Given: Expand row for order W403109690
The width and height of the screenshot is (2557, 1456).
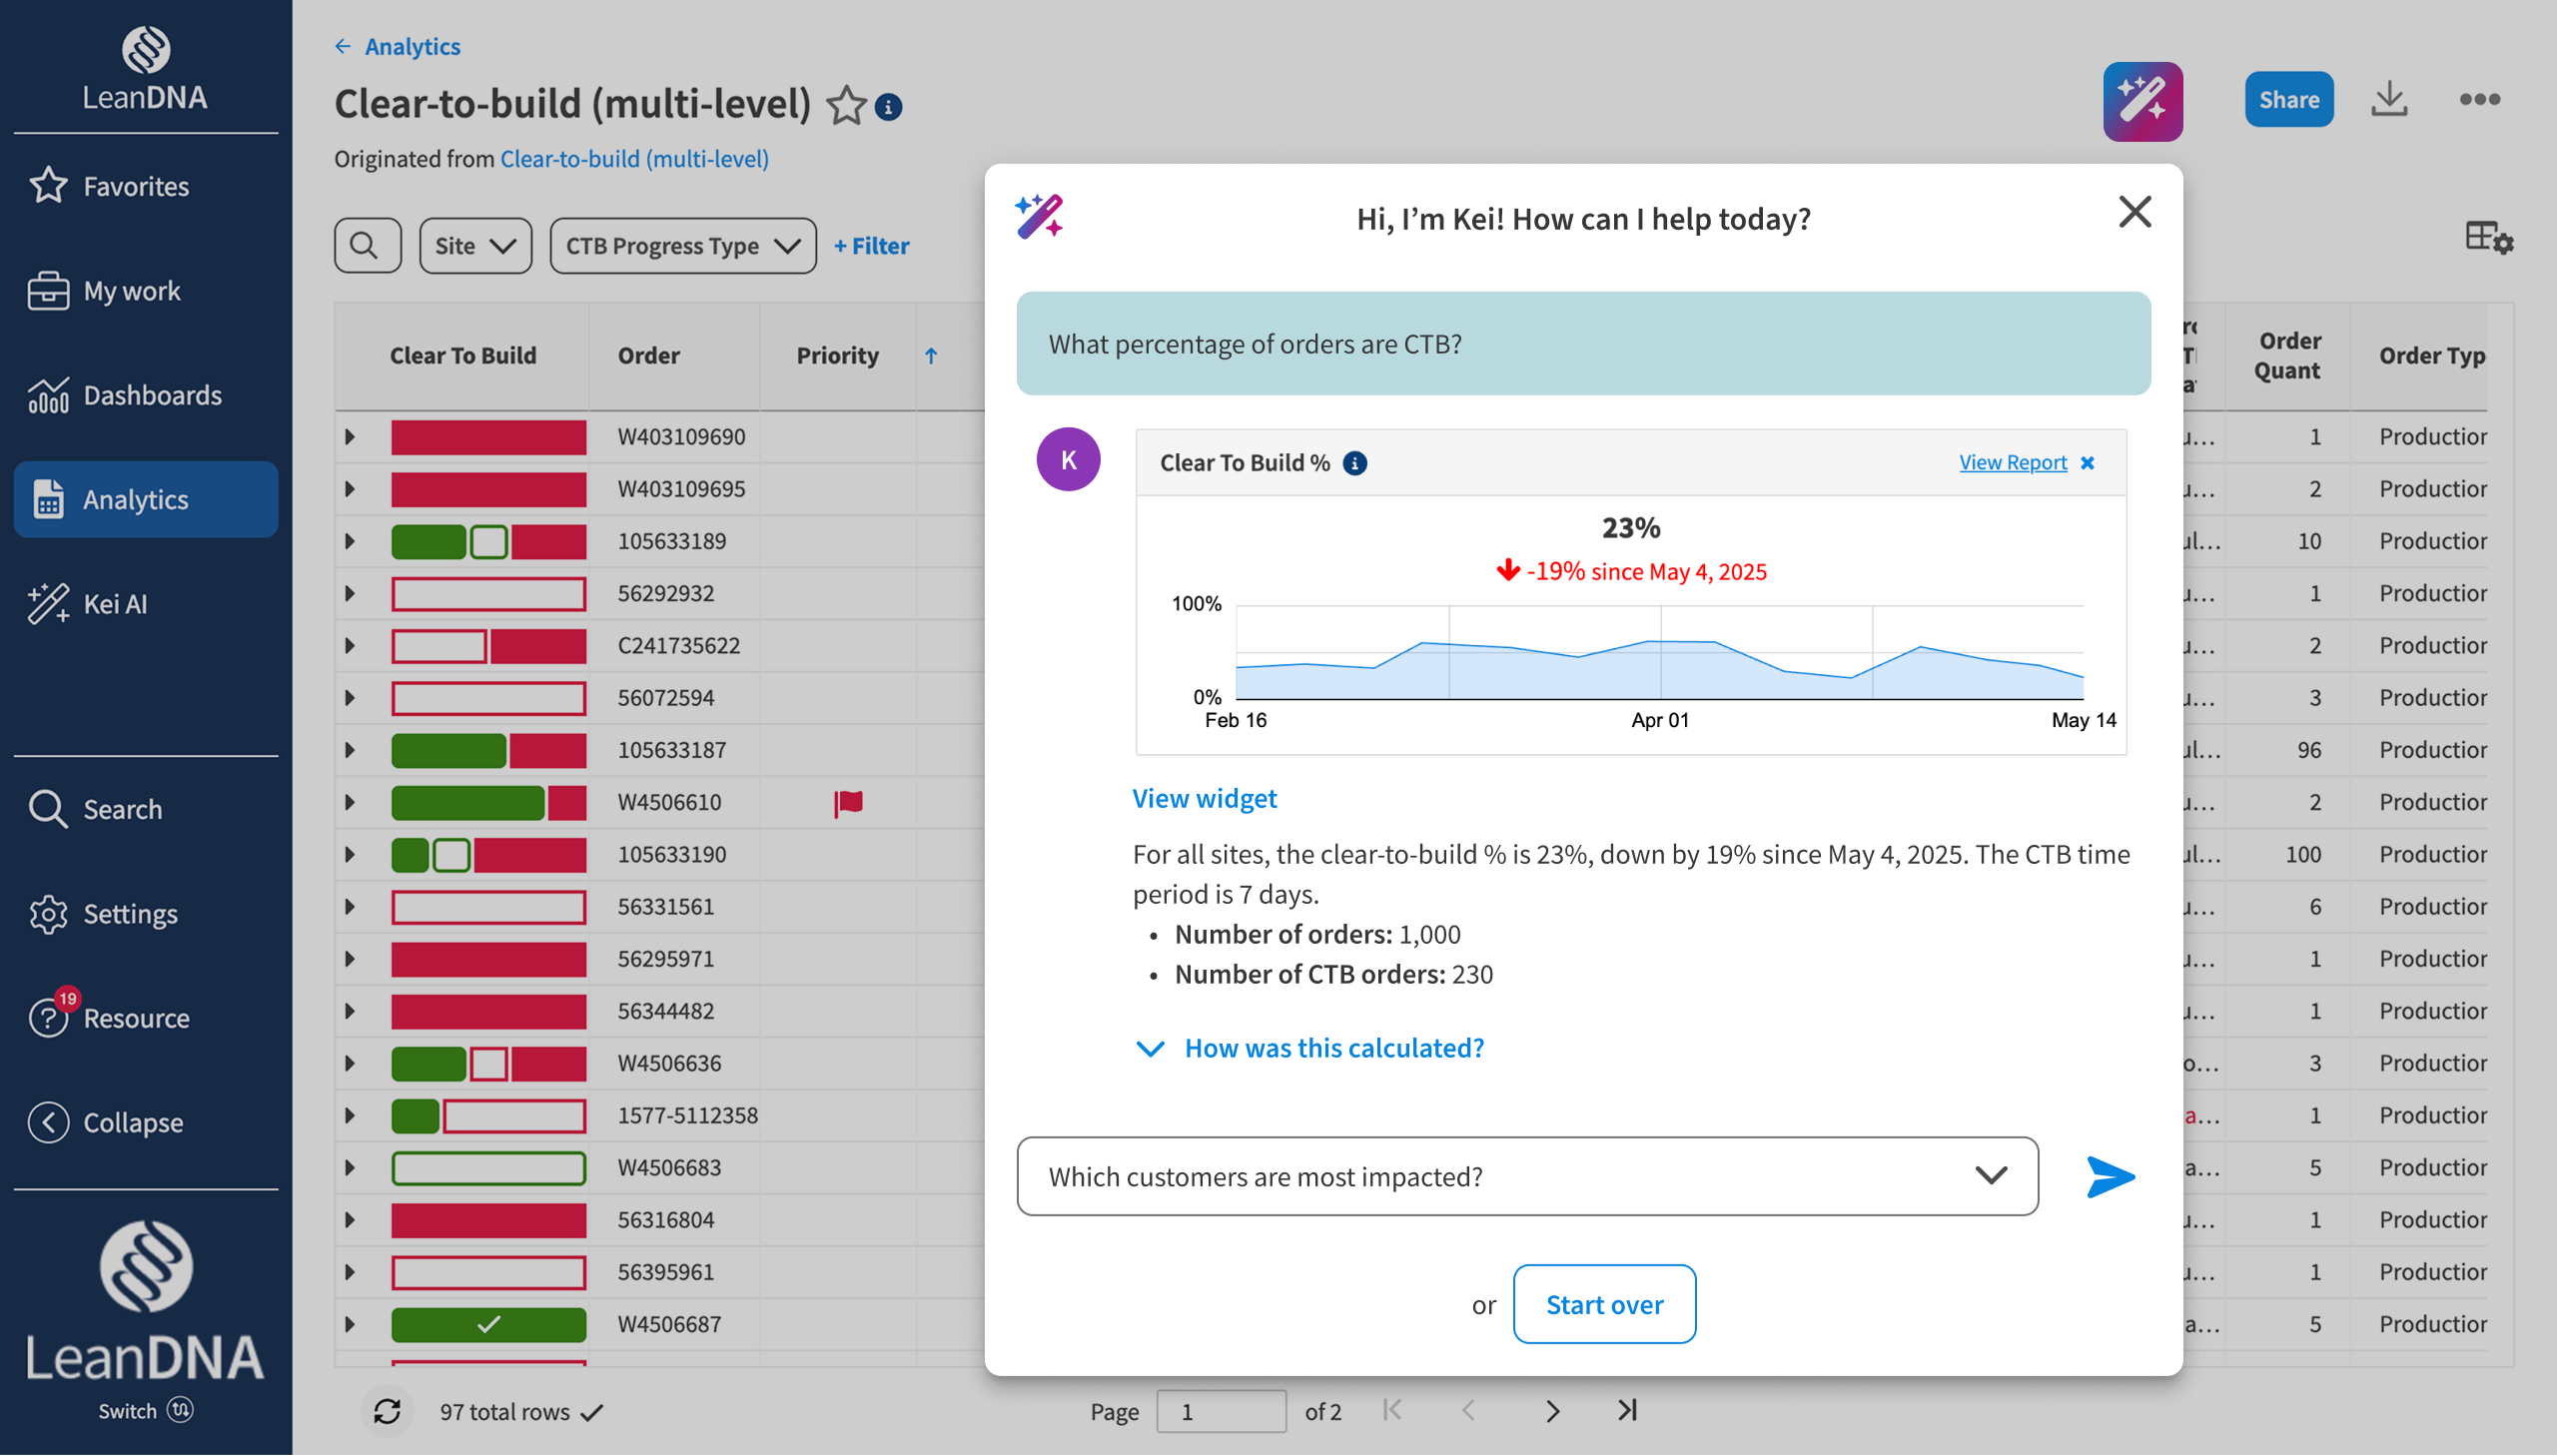Looking at the screenshot, I should (350, 437).
